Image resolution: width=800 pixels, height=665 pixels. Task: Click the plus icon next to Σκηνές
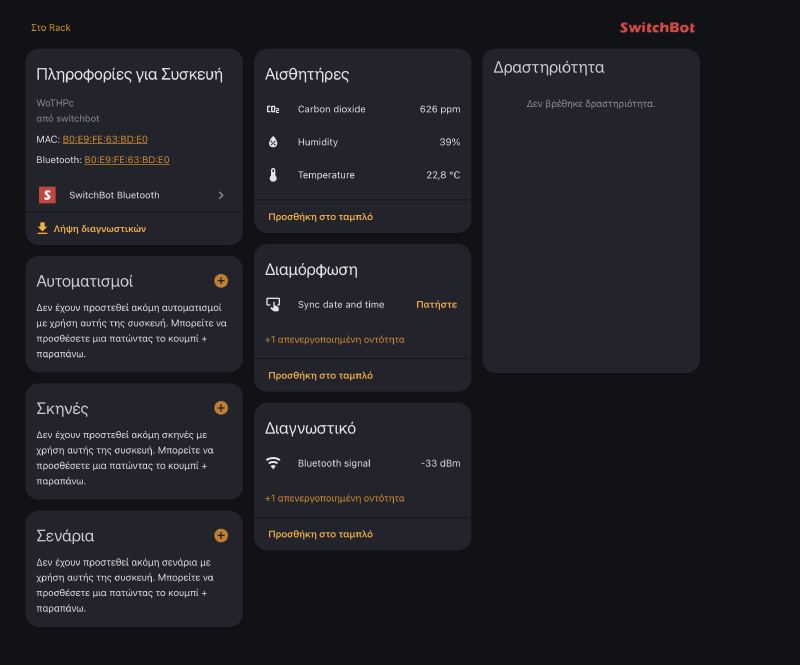220,408
